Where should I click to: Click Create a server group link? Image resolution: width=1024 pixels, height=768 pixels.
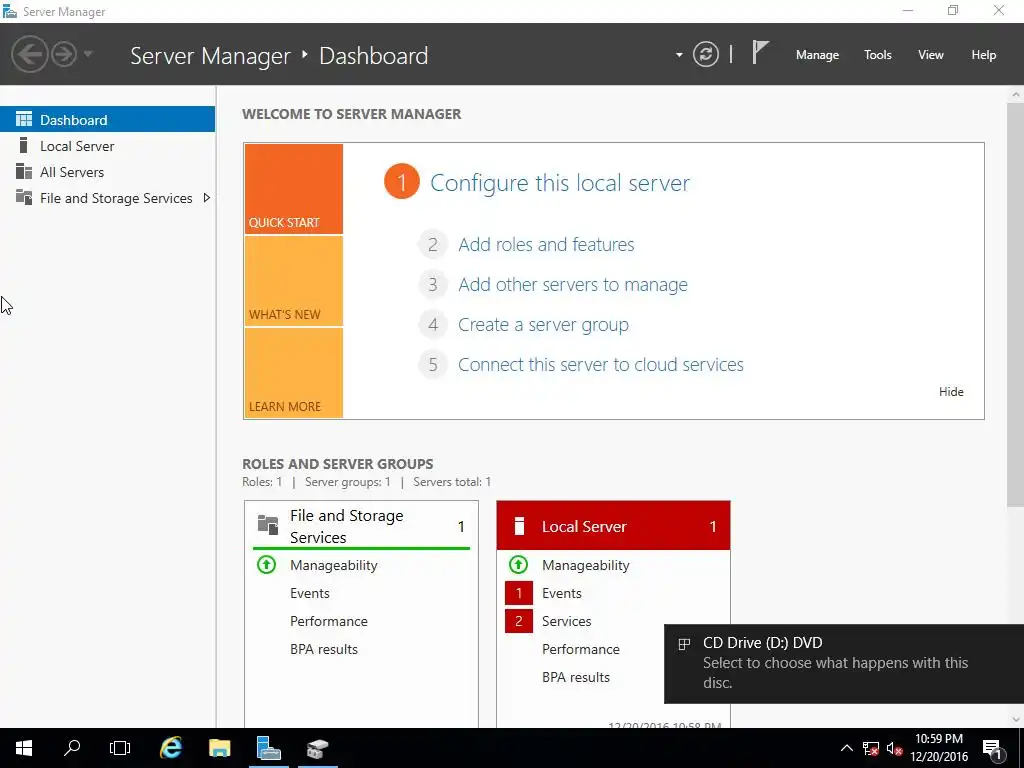pyautogui.click(x=543, y=325)
